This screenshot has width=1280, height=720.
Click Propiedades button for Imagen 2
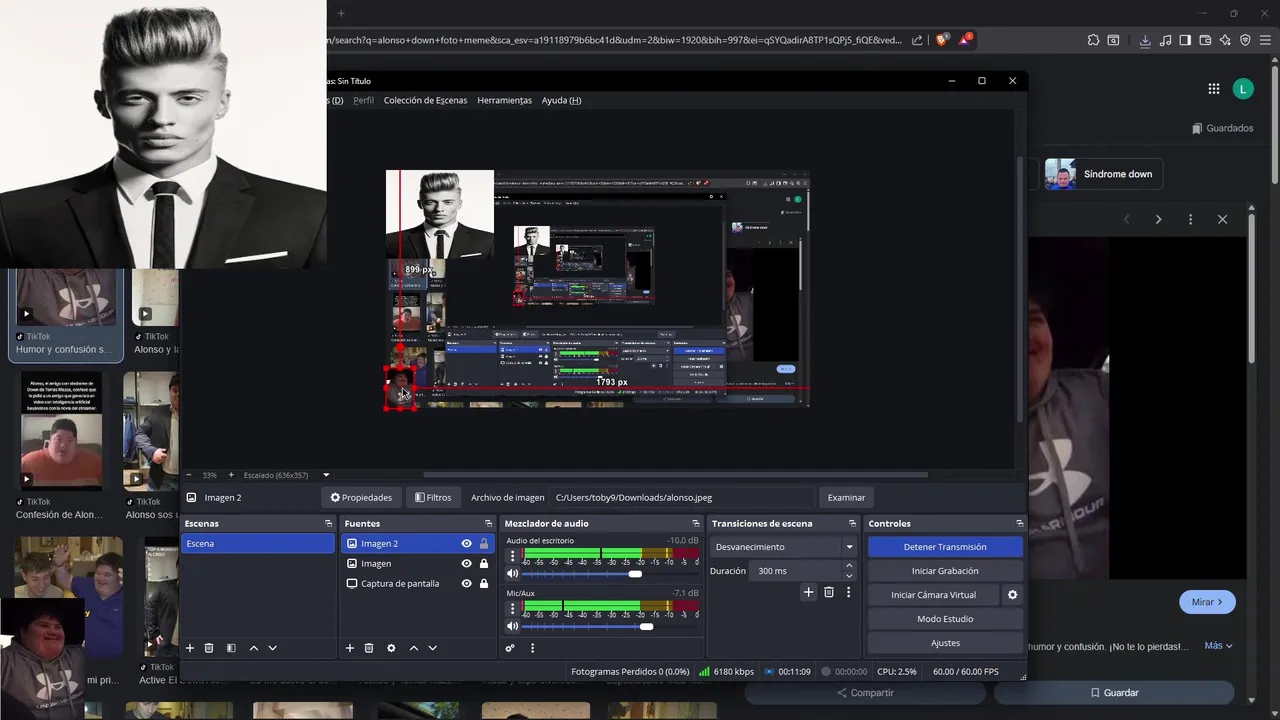point(361,497)
